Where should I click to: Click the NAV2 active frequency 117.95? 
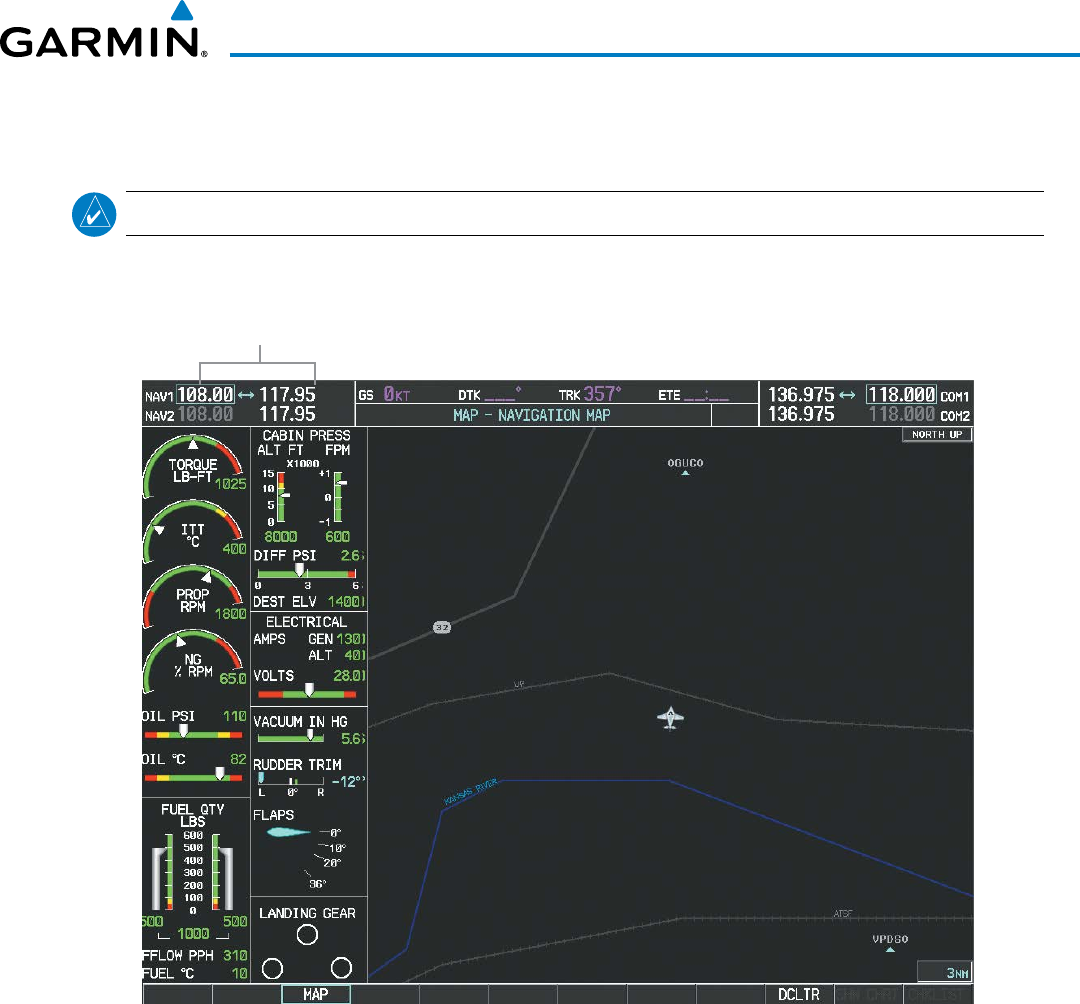pyautogui.click(x=287, y=414)
